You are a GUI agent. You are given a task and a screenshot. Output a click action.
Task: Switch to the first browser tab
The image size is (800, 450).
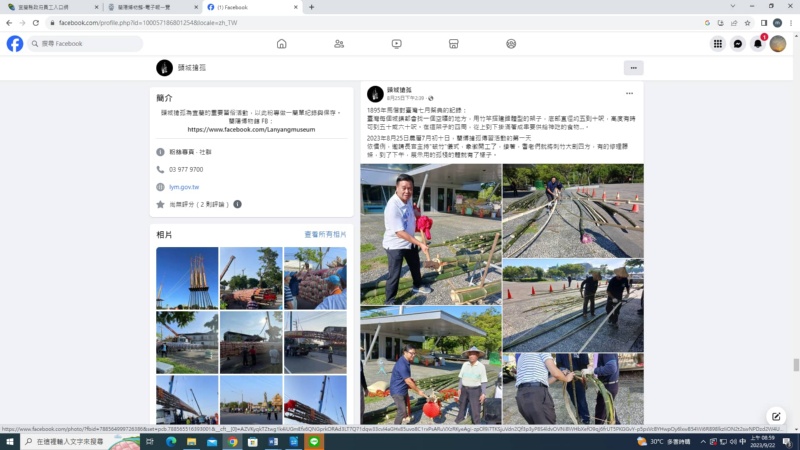point(50,7)
